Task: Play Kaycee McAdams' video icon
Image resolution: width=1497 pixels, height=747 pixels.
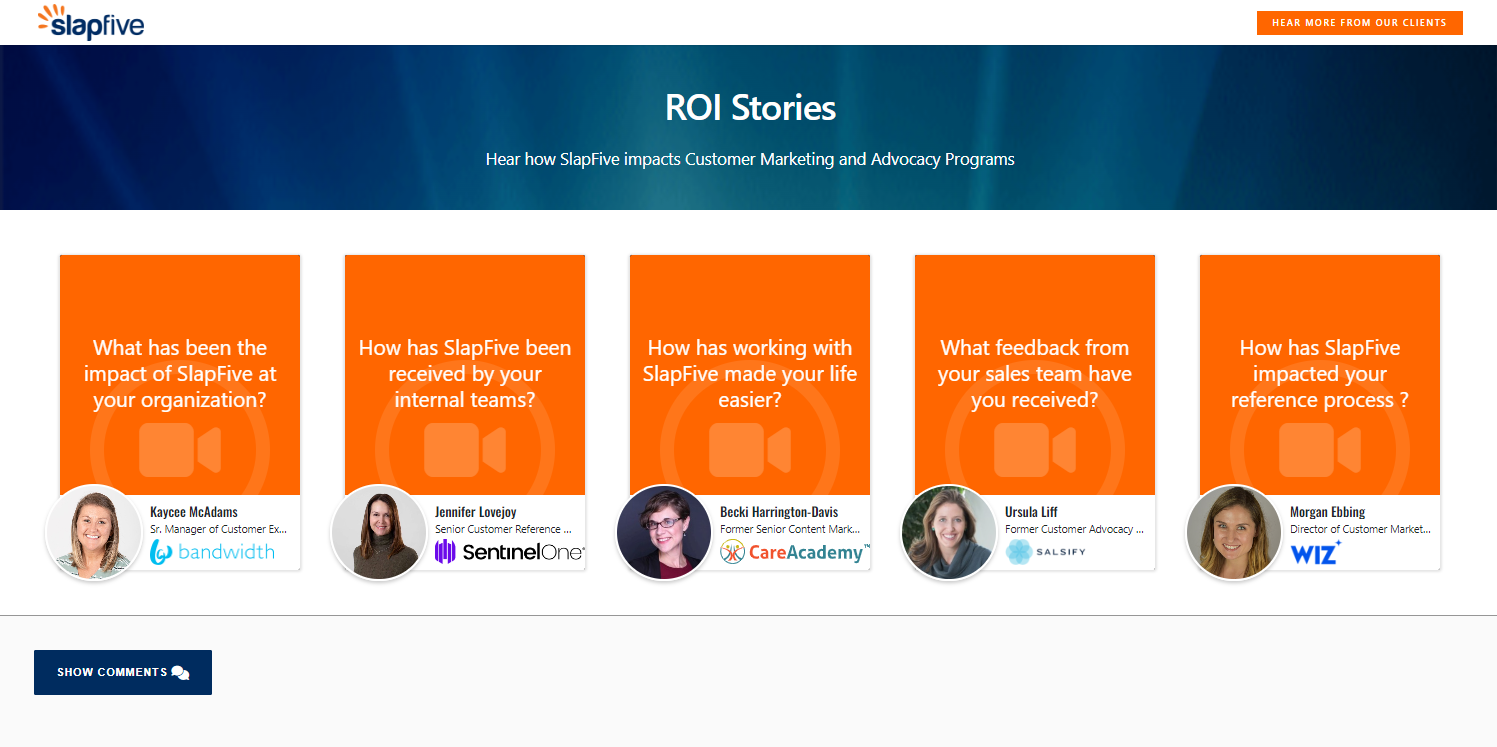Action: pos(180,450)
